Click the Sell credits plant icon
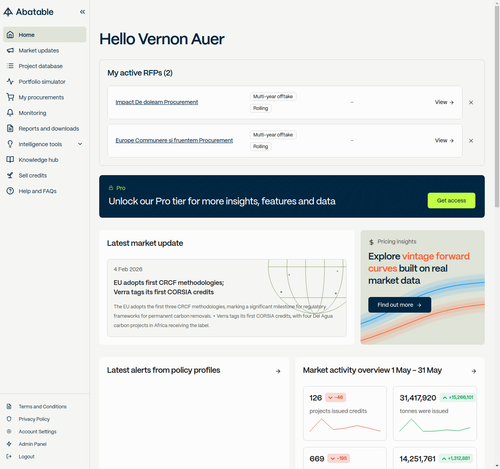The image size is (500, 469). pos(10,175)
